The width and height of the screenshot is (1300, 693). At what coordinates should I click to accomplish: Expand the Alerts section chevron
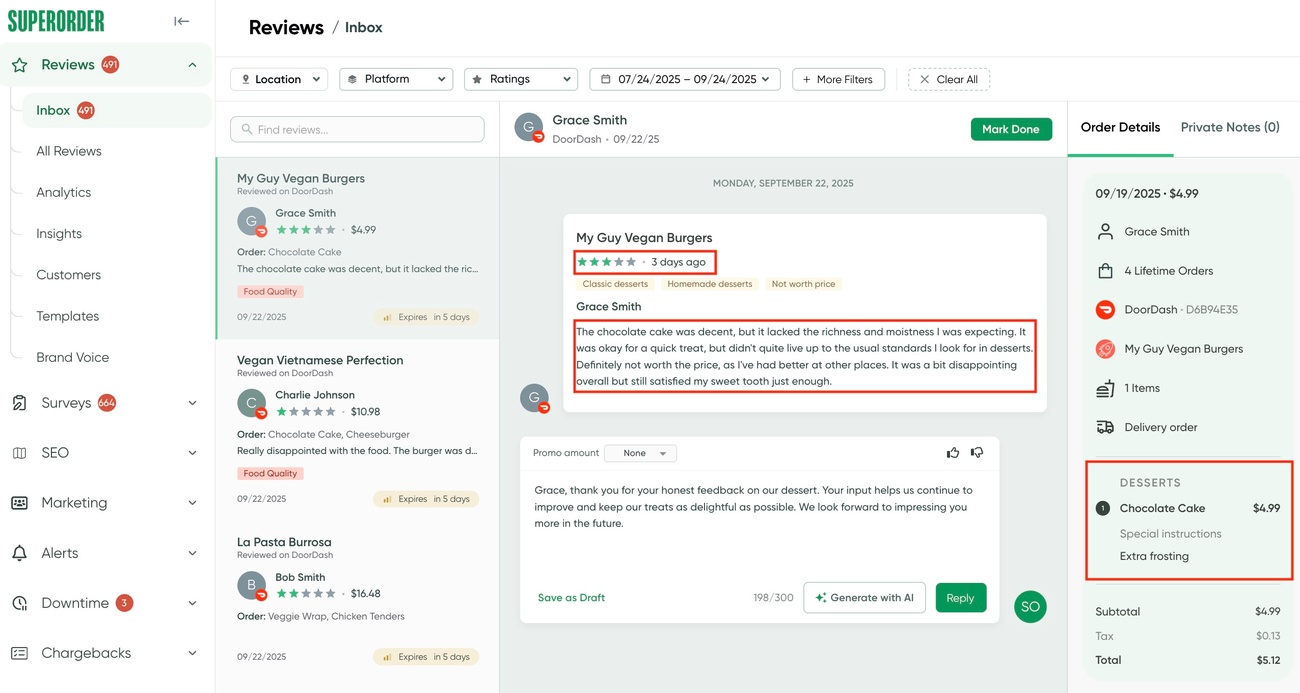click(x=192, y=553)
